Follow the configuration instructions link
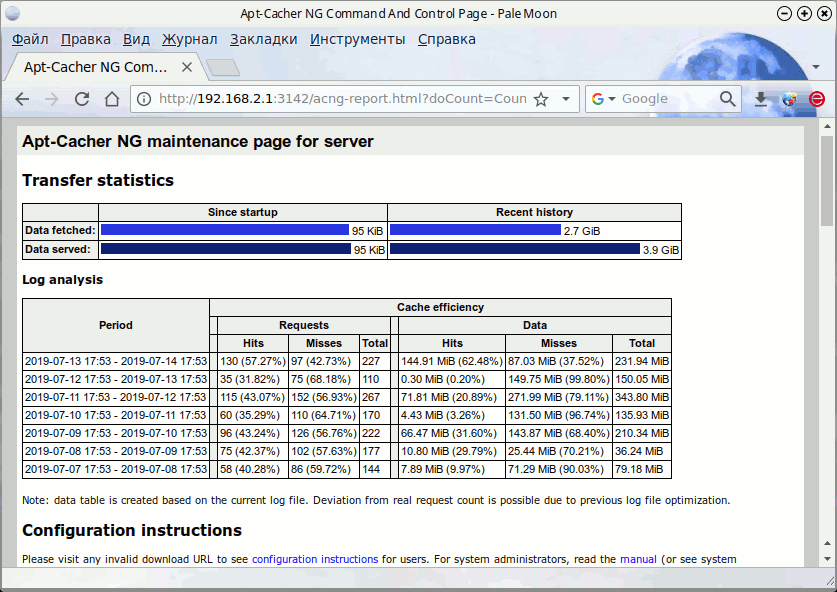 point(315,559)
